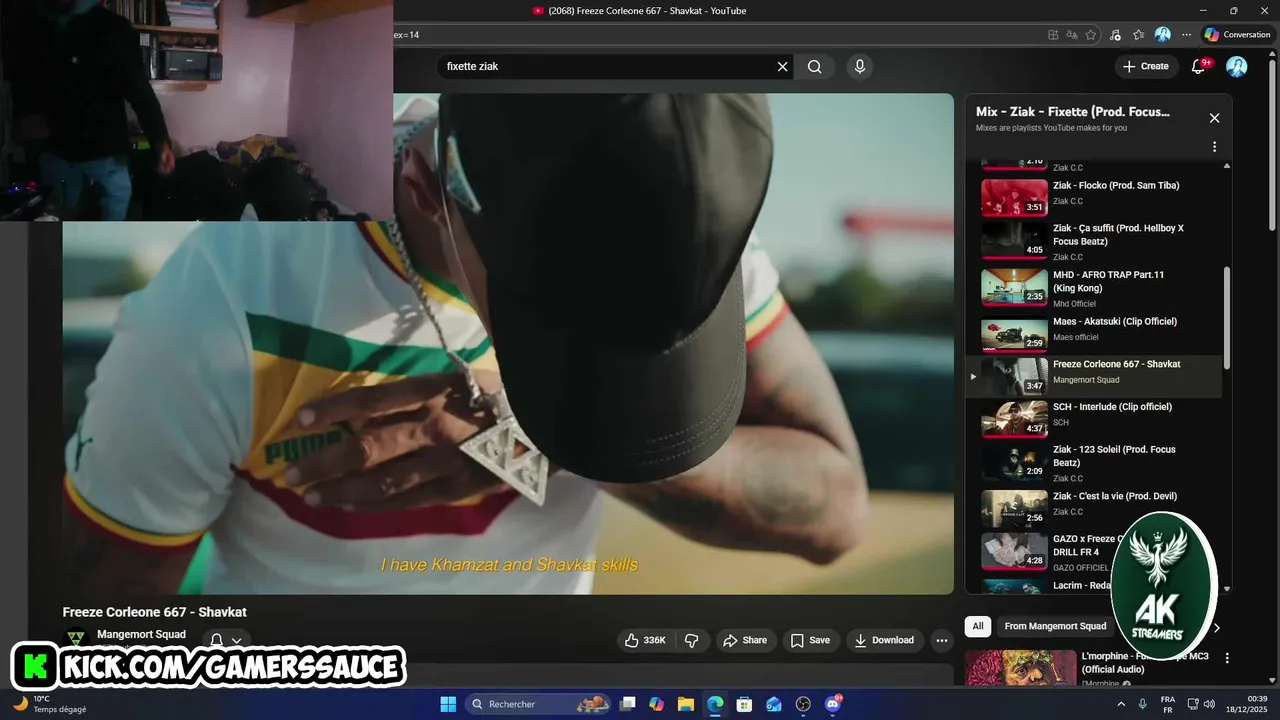Click the taskbar Rechercher search box
The image size is (1280, 720).
[x=539, y=704]
